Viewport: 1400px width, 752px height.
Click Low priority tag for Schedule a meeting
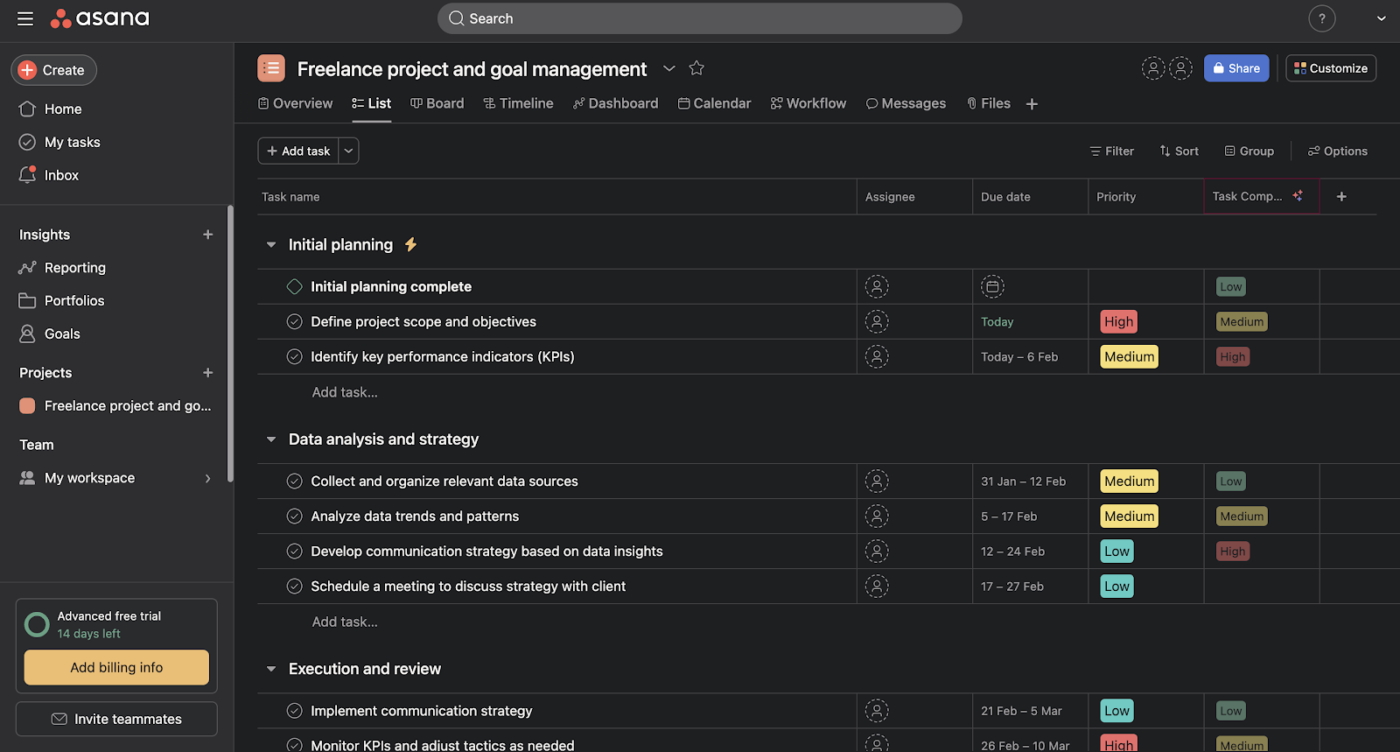click(x=1117, y=586)
